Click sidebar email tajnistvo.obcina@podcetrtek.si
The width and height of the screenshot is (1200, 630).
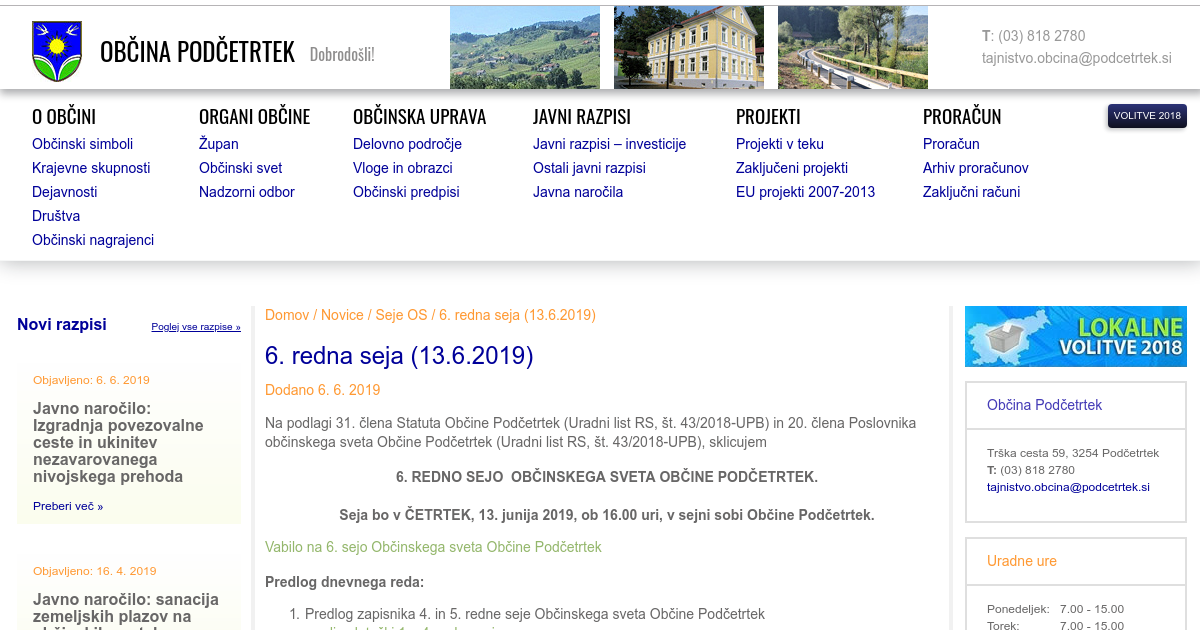coord(1068,487)
